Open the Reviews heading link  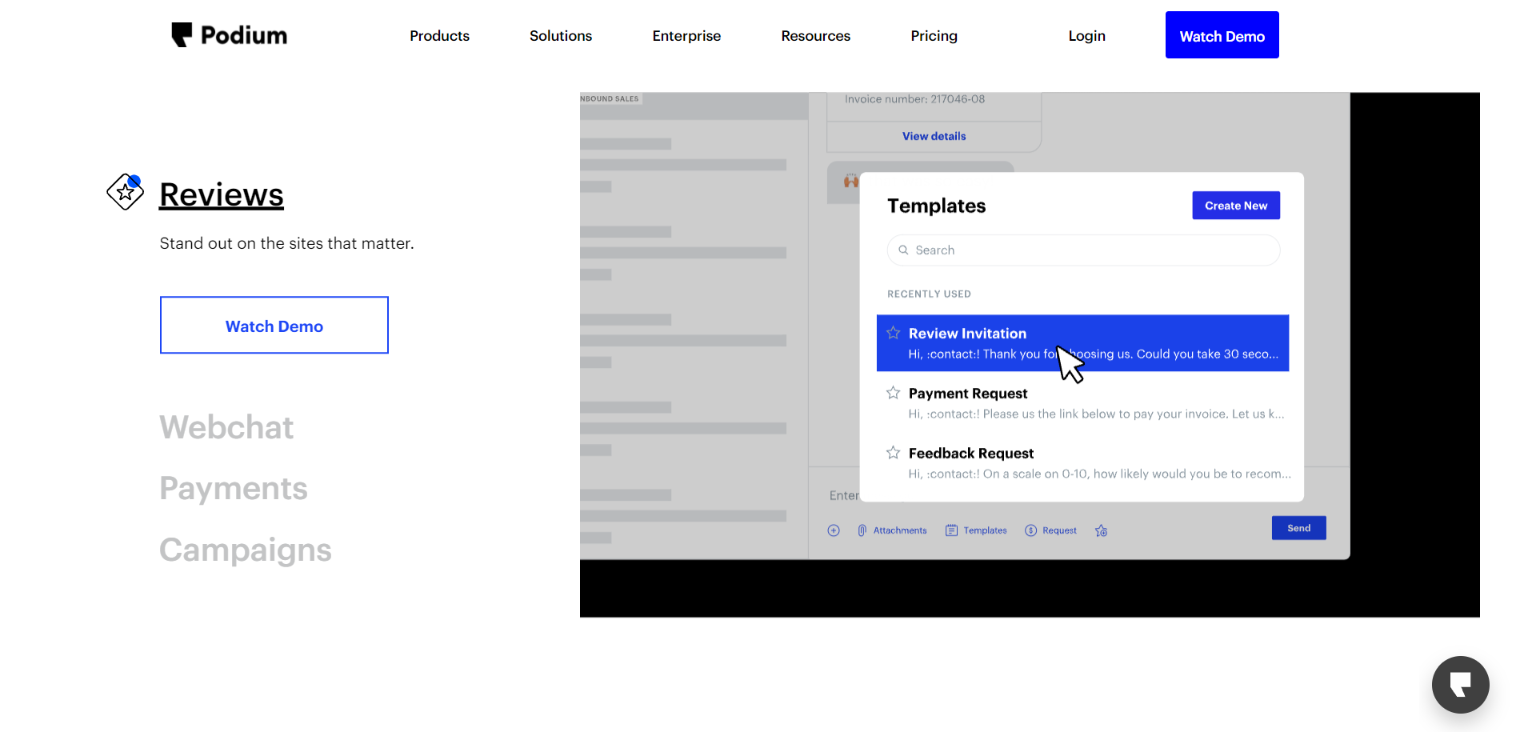point(221,194)
